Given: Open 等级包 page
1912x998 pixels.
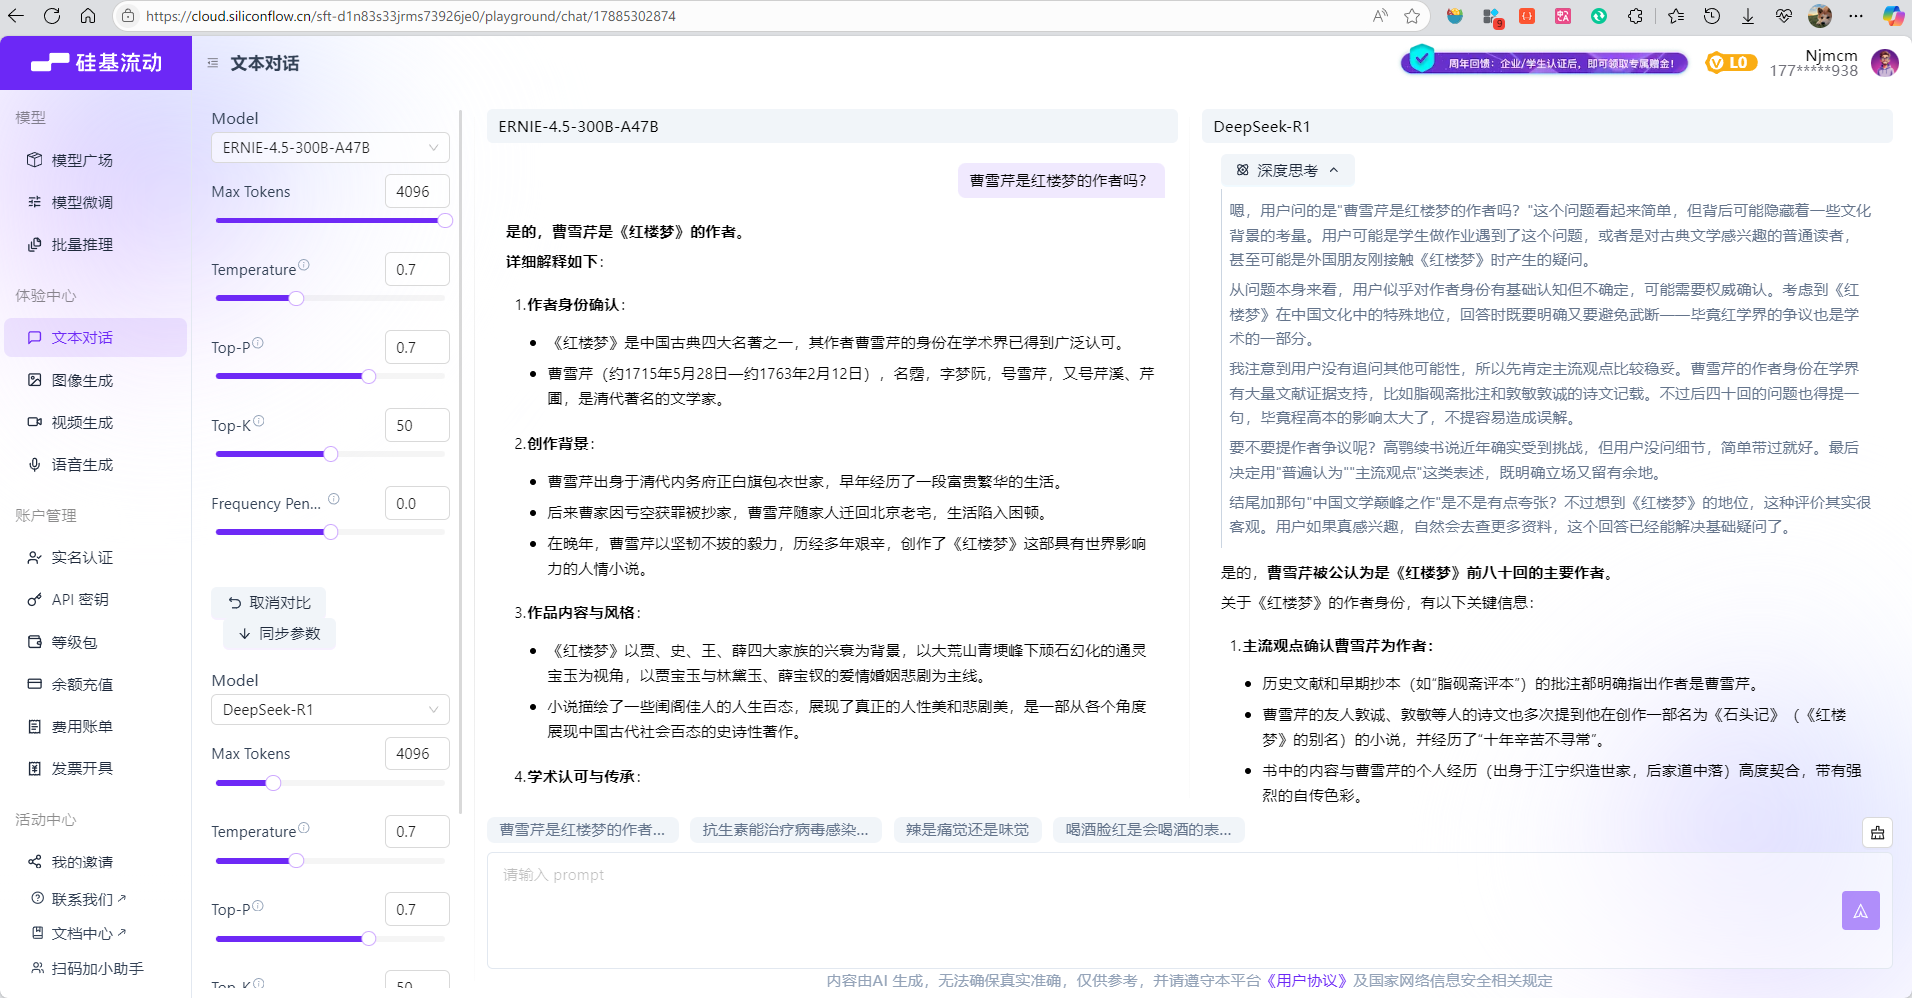Looking at the screenshot, I should [95, 642].
